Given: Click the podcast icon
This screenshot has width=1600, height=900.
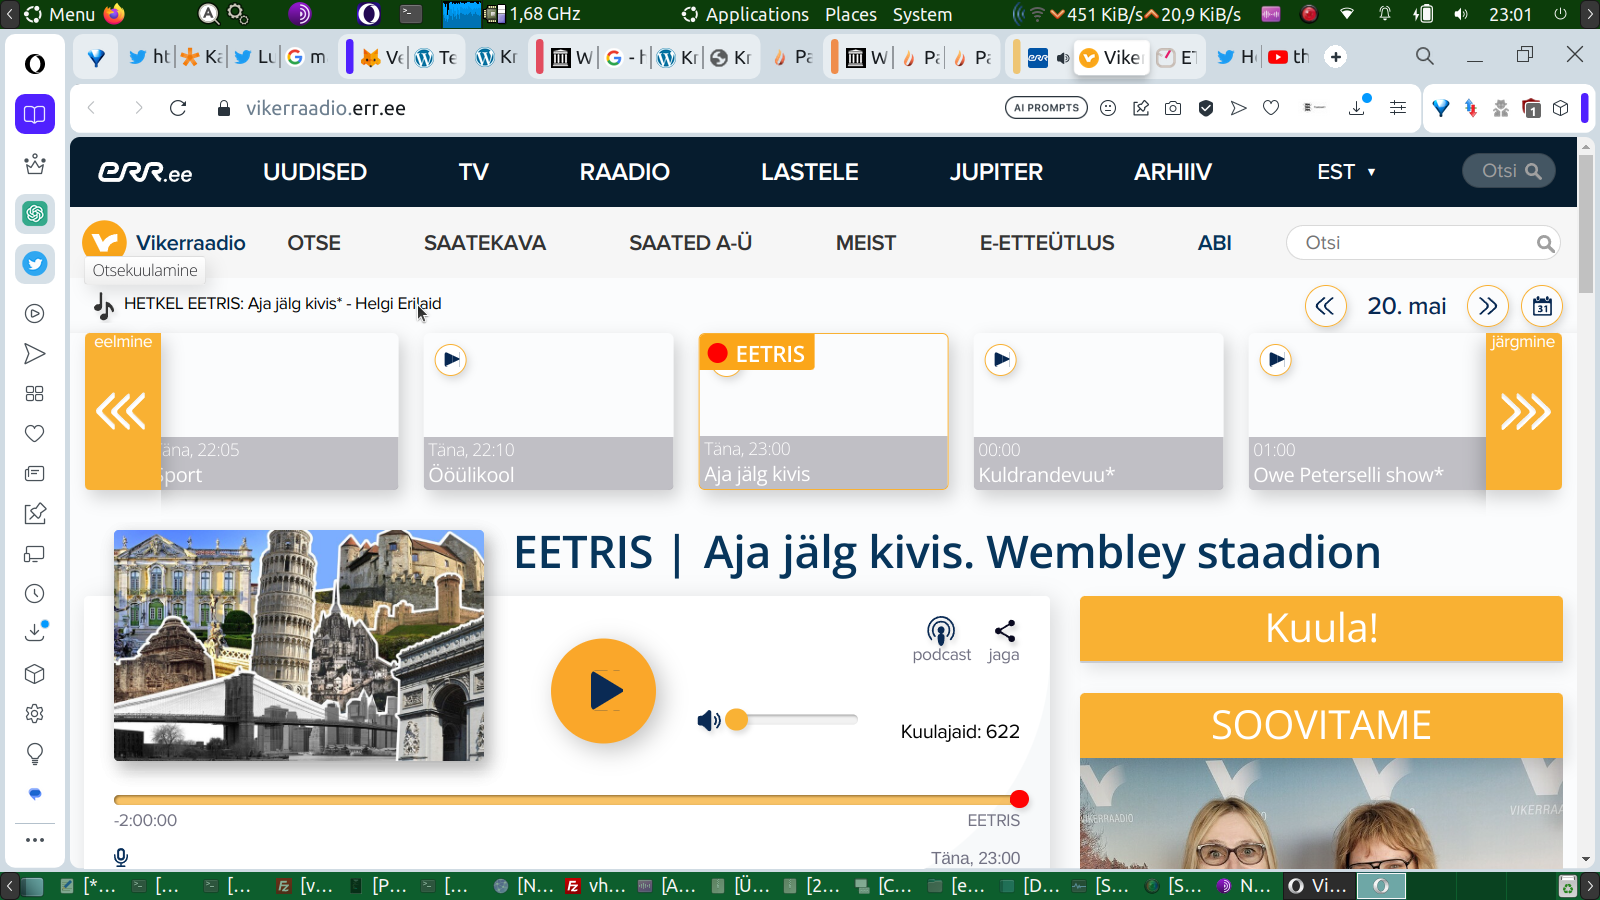Looking at the screenshot, I should 940,631.
